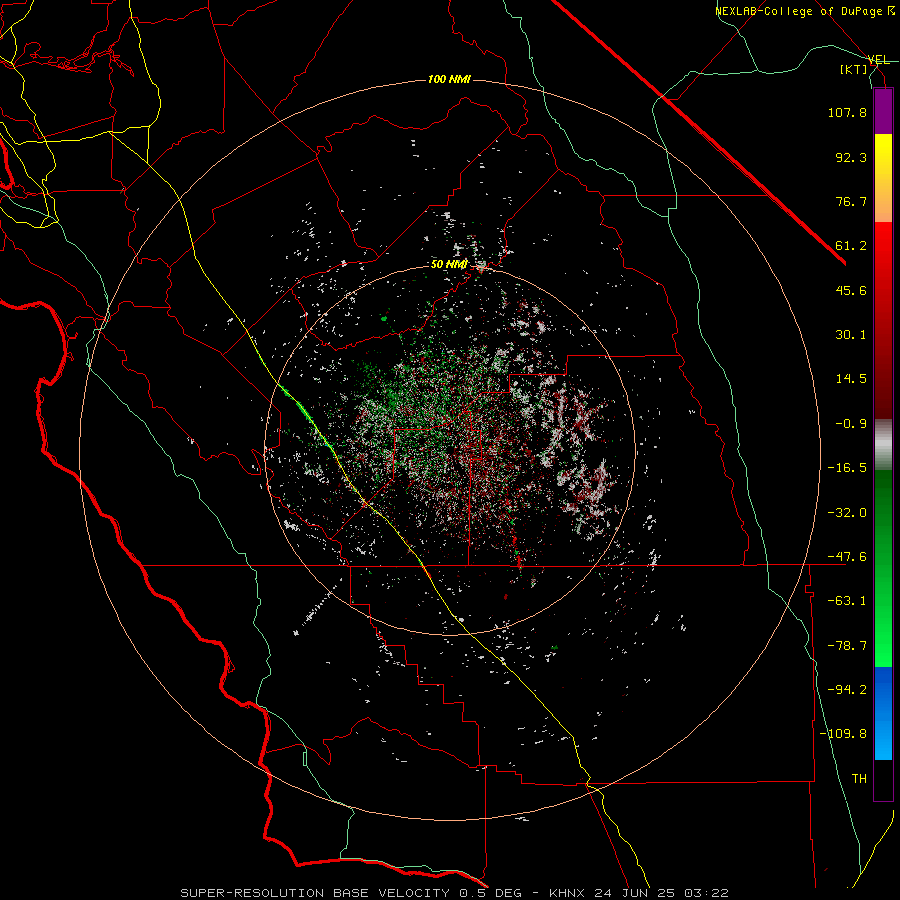Click the blue segment of the color bar
900x900 pixels.
pyautogui.click(x=883, y=713)
